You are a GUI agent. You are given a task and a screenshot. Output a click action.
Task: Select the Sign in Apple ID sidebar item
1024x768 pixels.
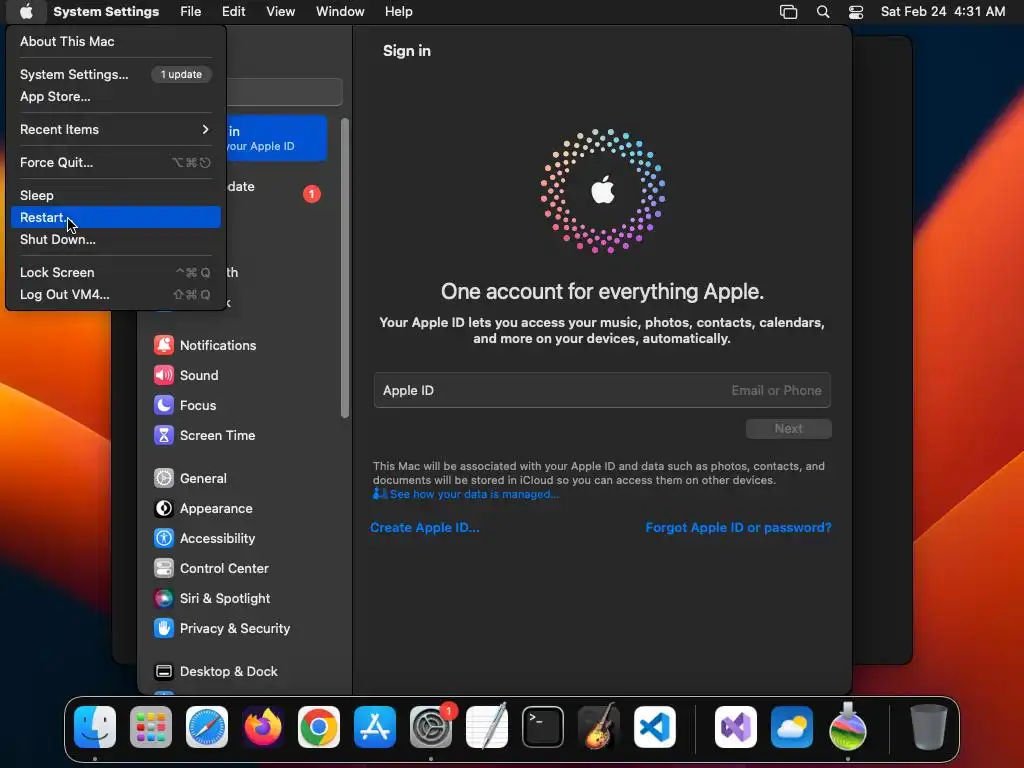click(276, 138)
